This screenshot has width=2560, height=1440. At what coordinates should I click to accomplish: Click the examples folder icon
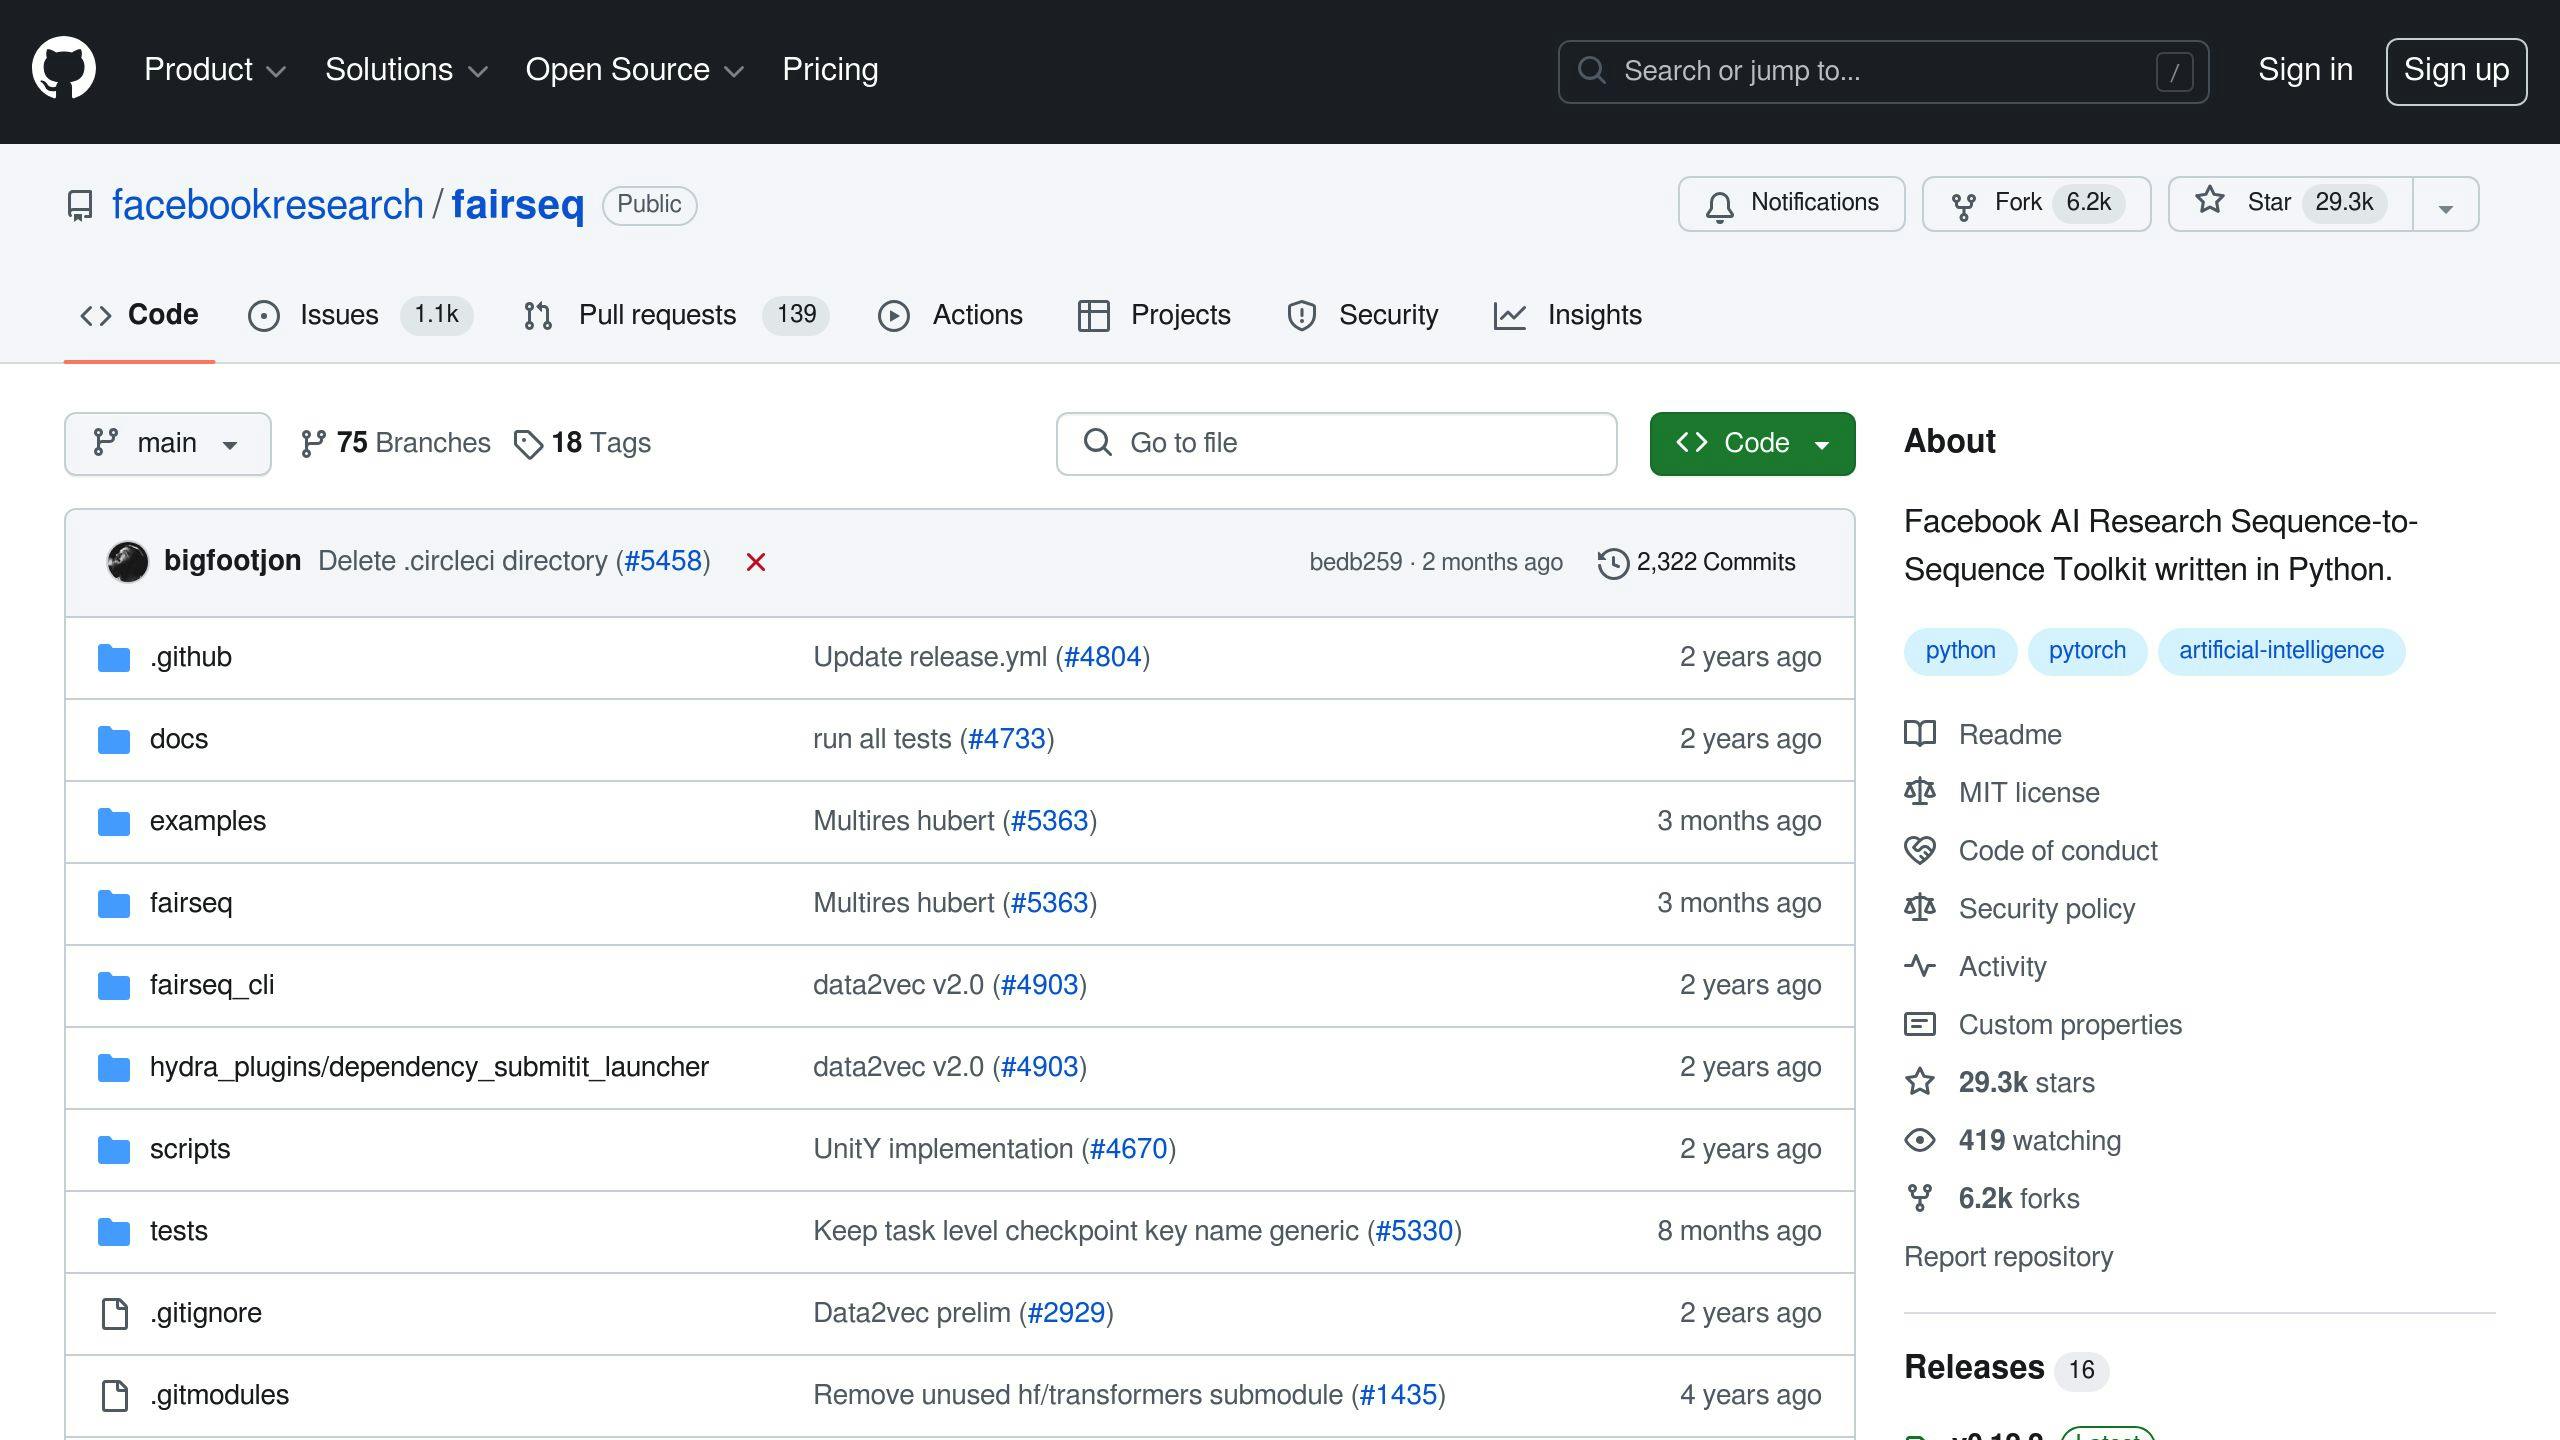point(114,822)
